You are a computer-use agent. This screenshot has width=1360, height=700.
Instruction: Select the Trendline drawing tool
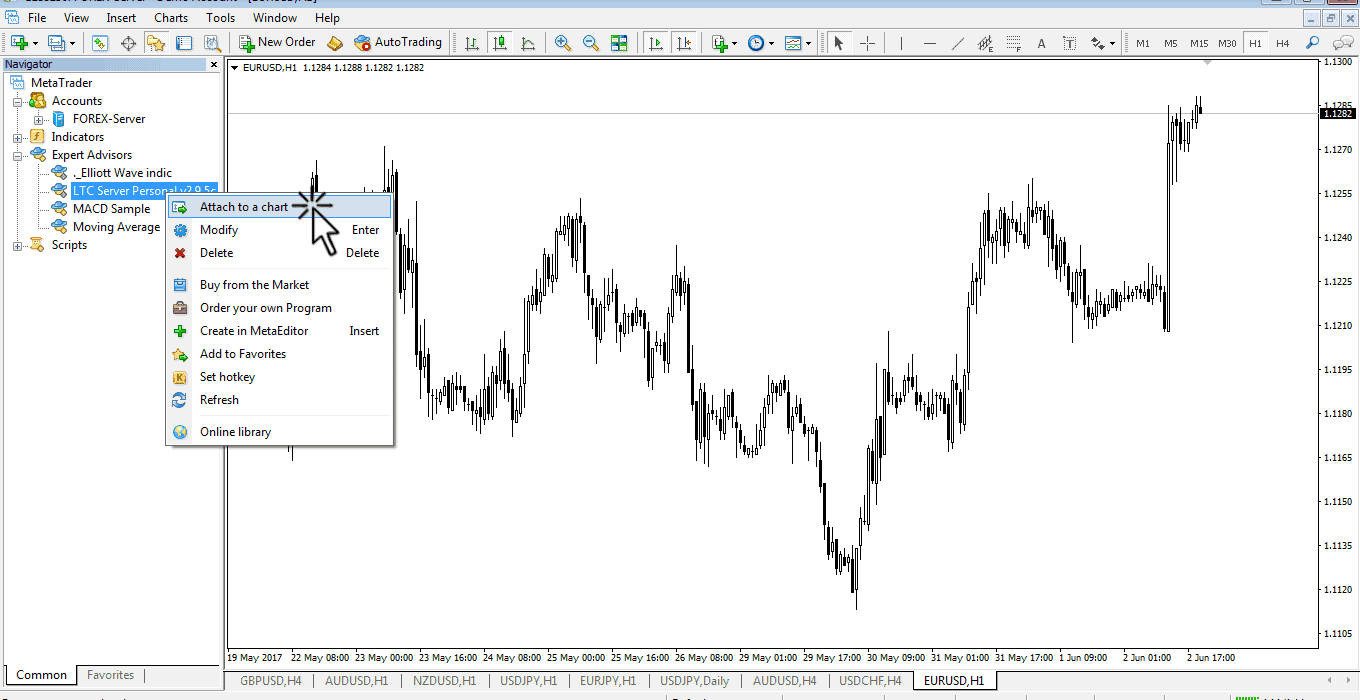click(958, 43)
